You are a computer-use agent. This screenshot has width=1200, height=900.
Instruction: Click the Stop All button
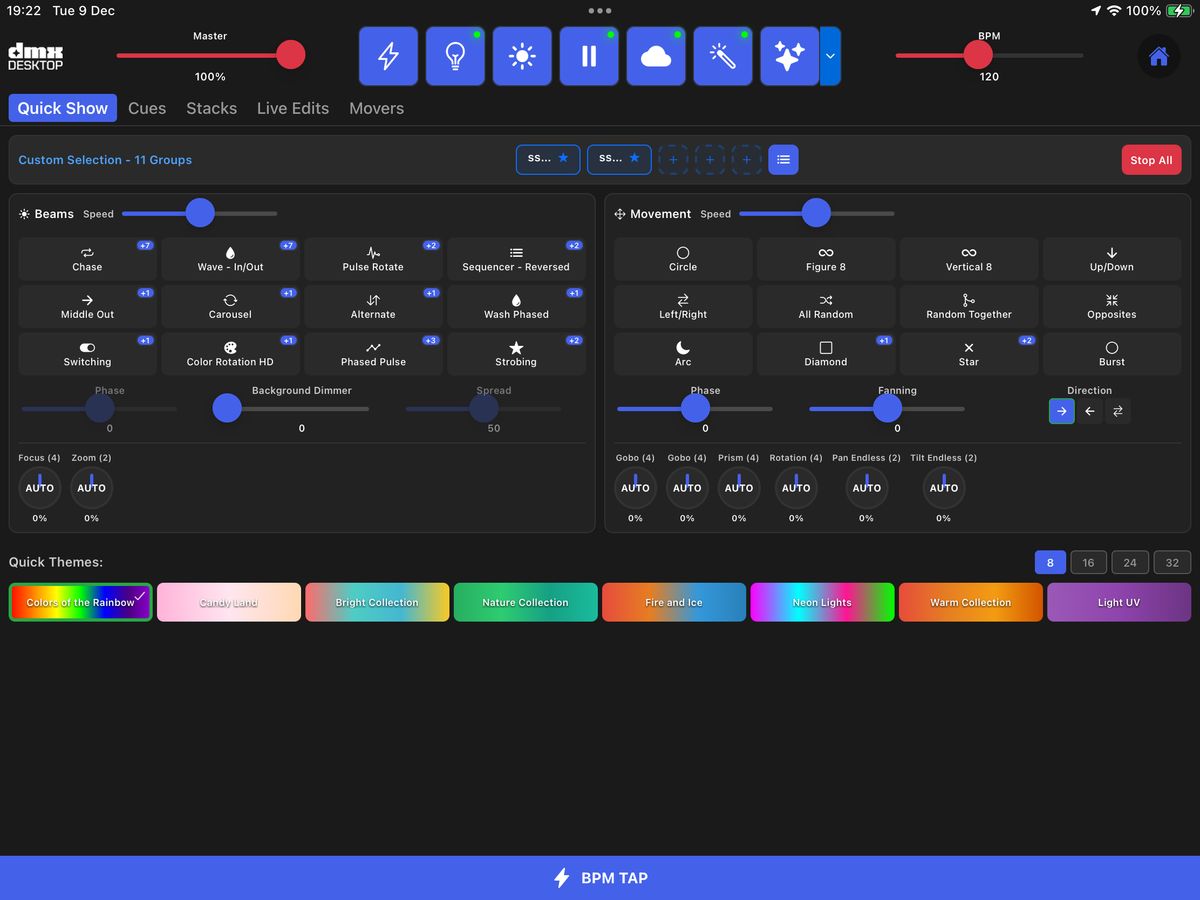click(x=1151, y=160)
